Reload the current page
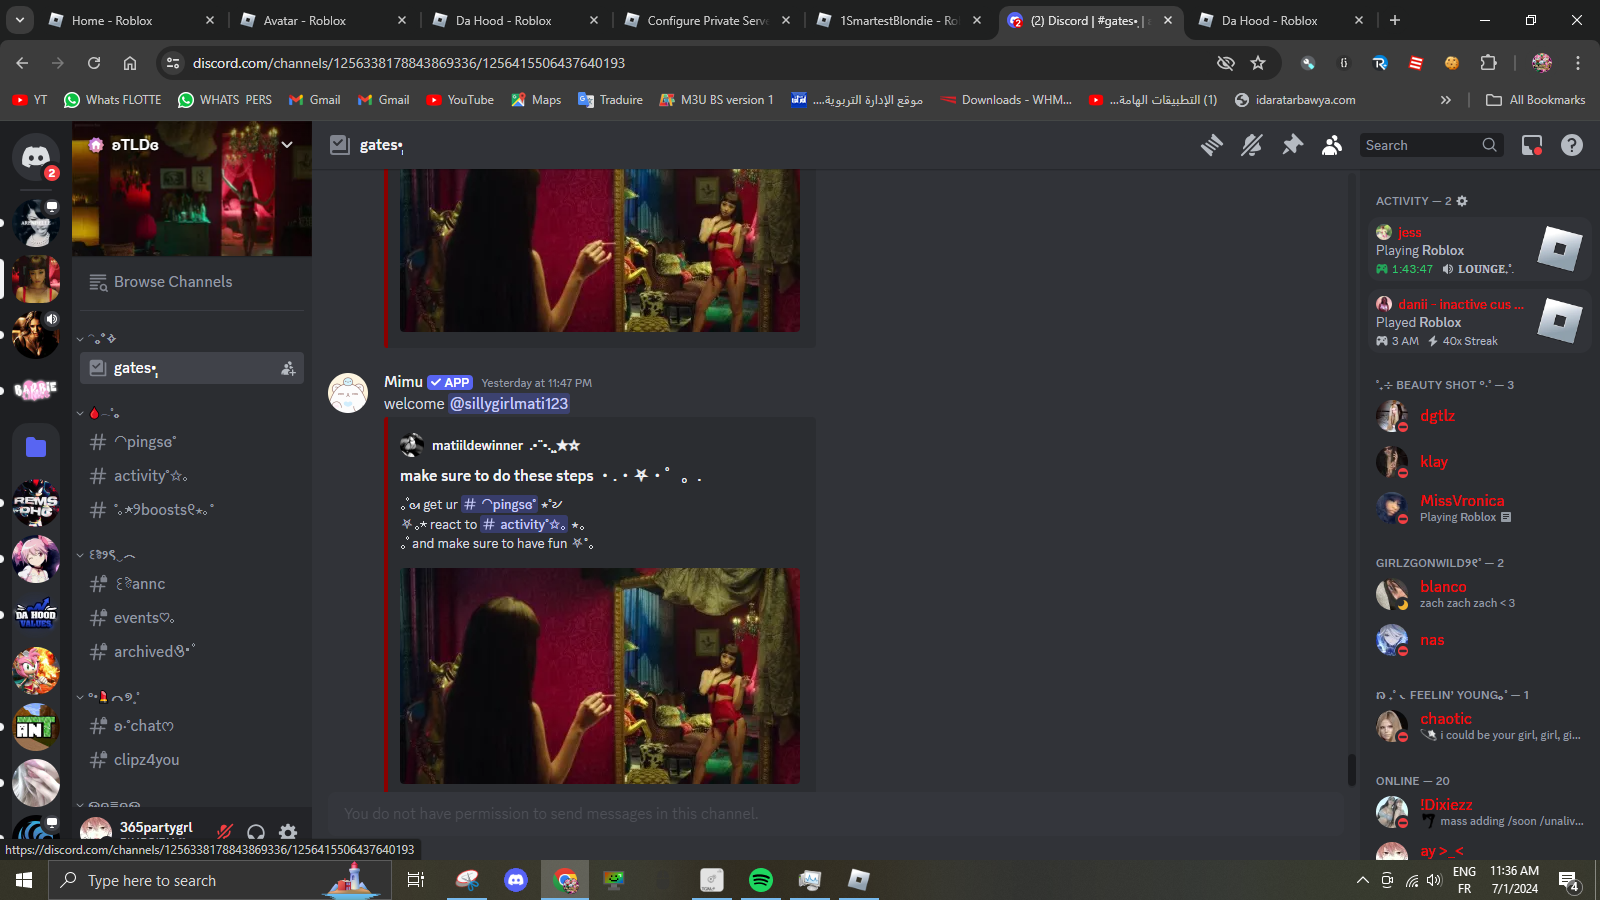Image resolution: width=1600 pixels, height=900 pixels. click(94, 63)
